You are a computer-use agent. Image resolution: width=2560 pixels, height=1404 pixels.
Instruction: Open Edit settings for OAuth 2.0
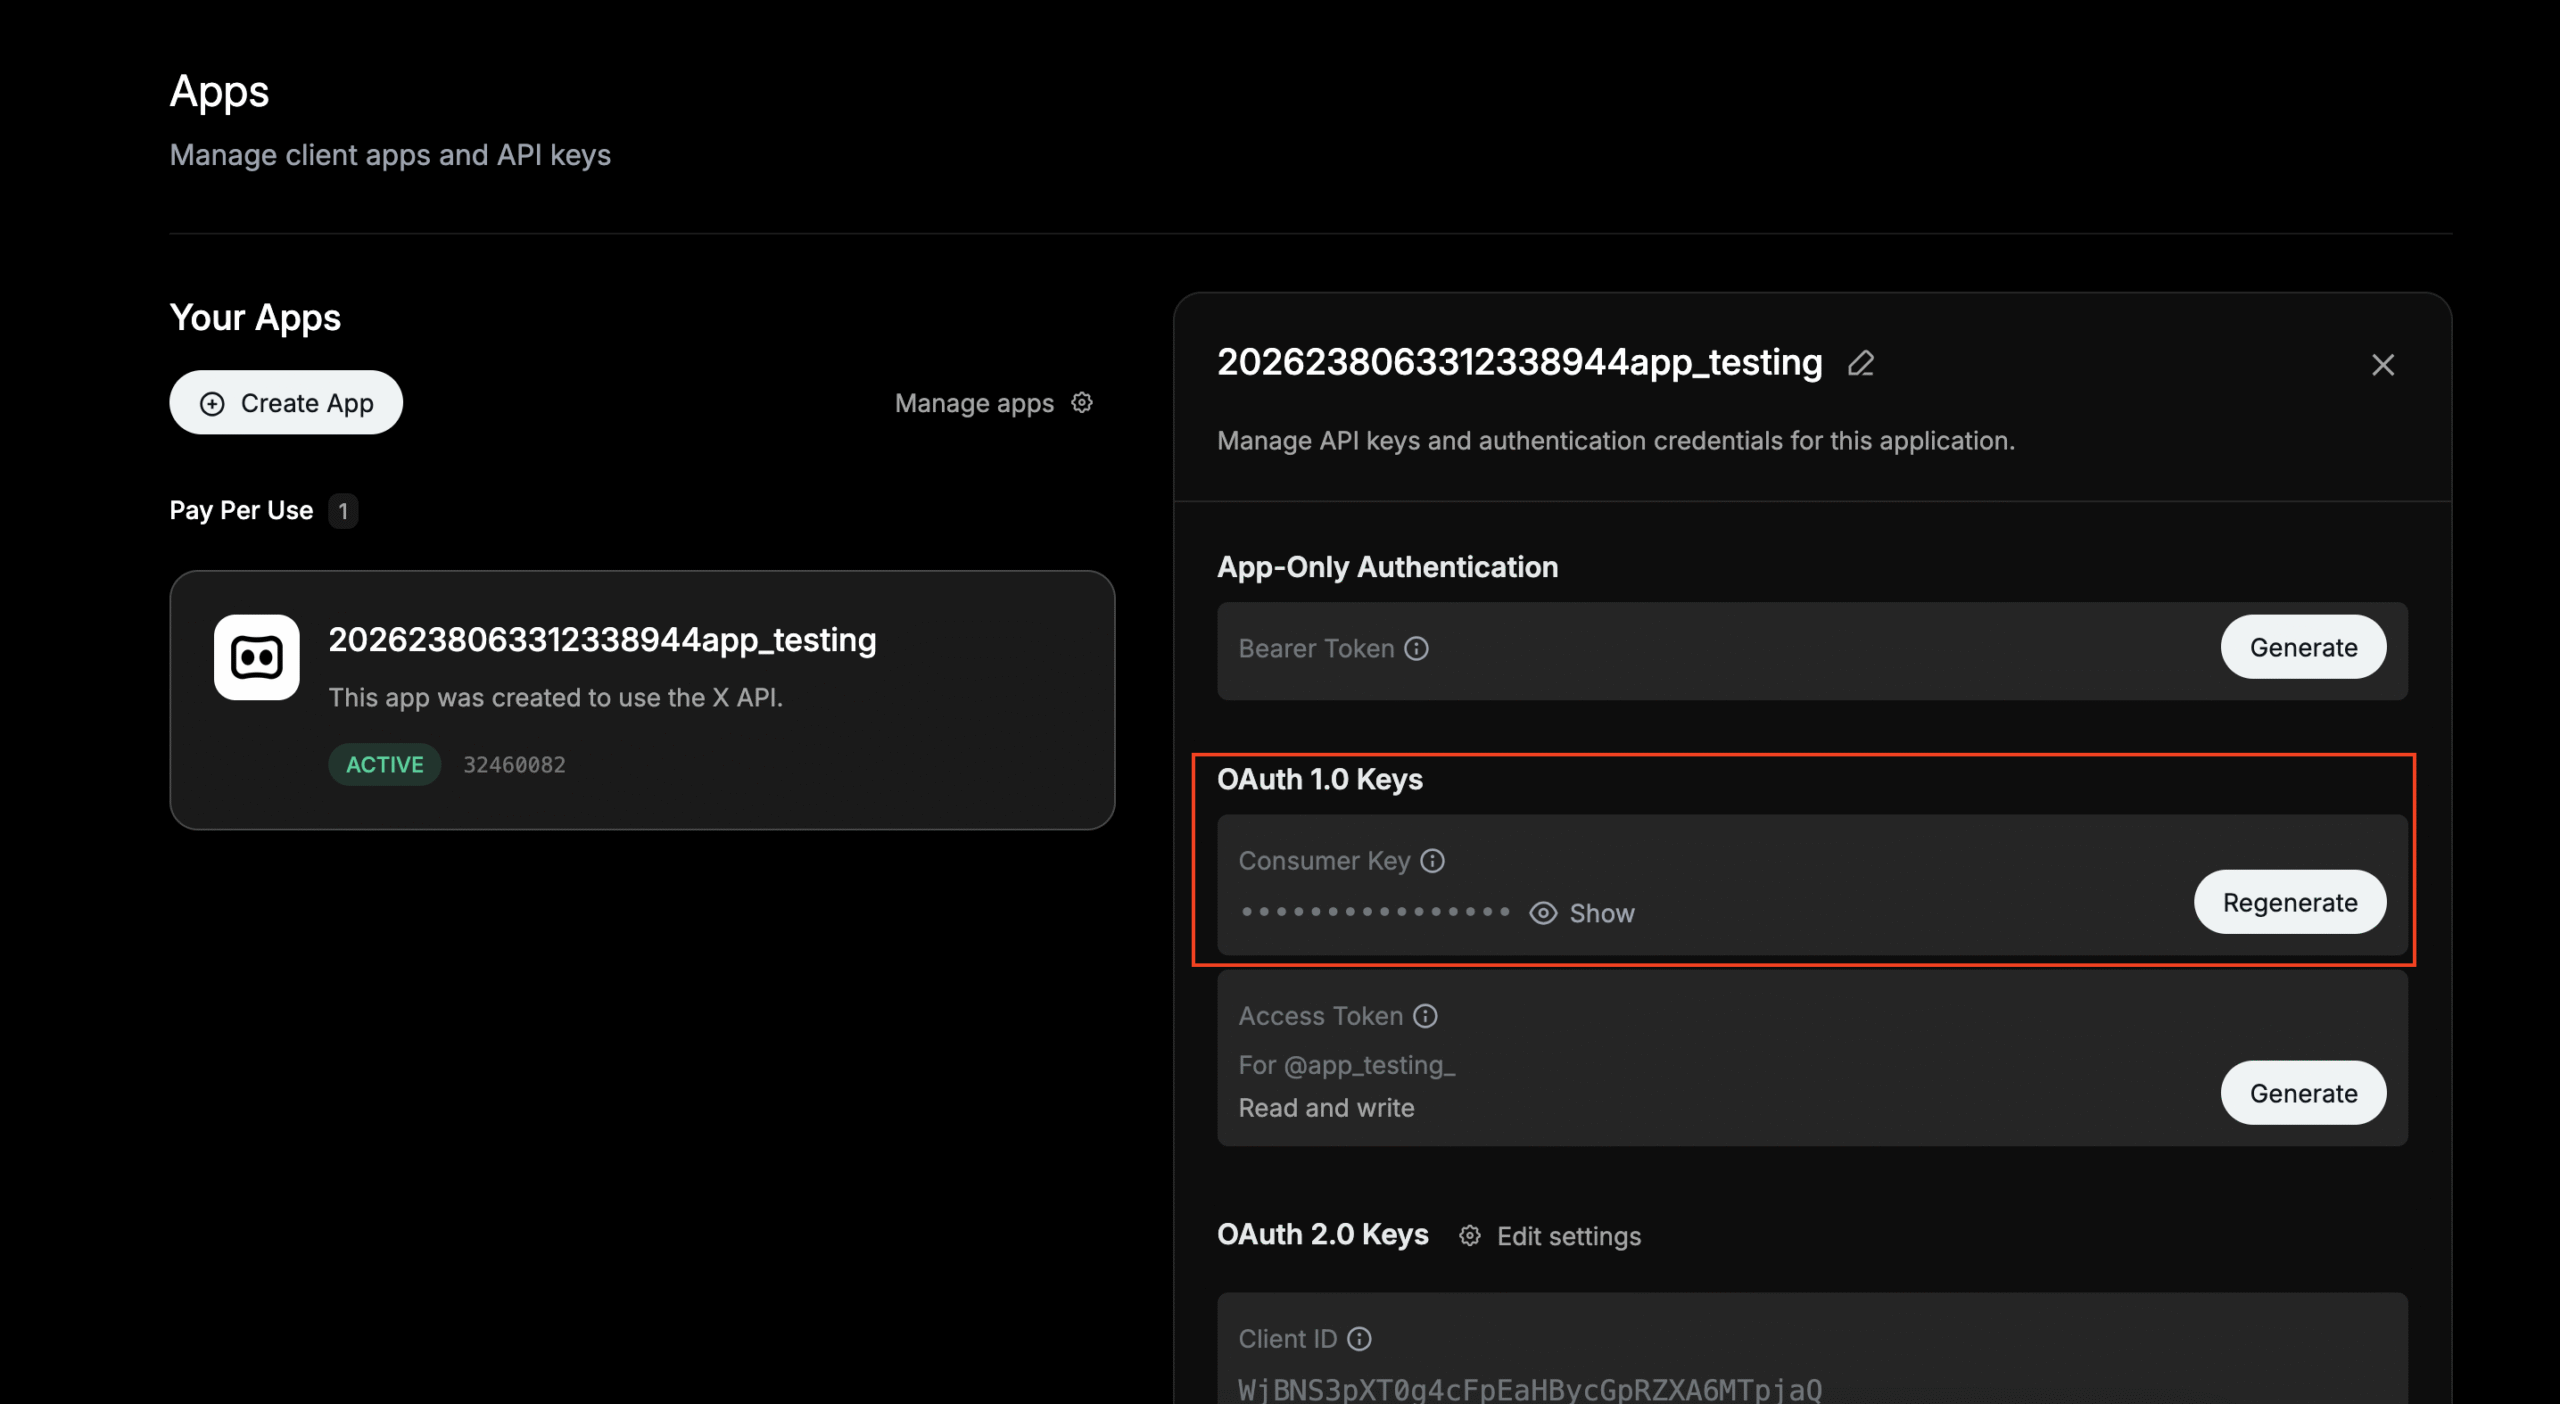[x=1568, y=1237]
